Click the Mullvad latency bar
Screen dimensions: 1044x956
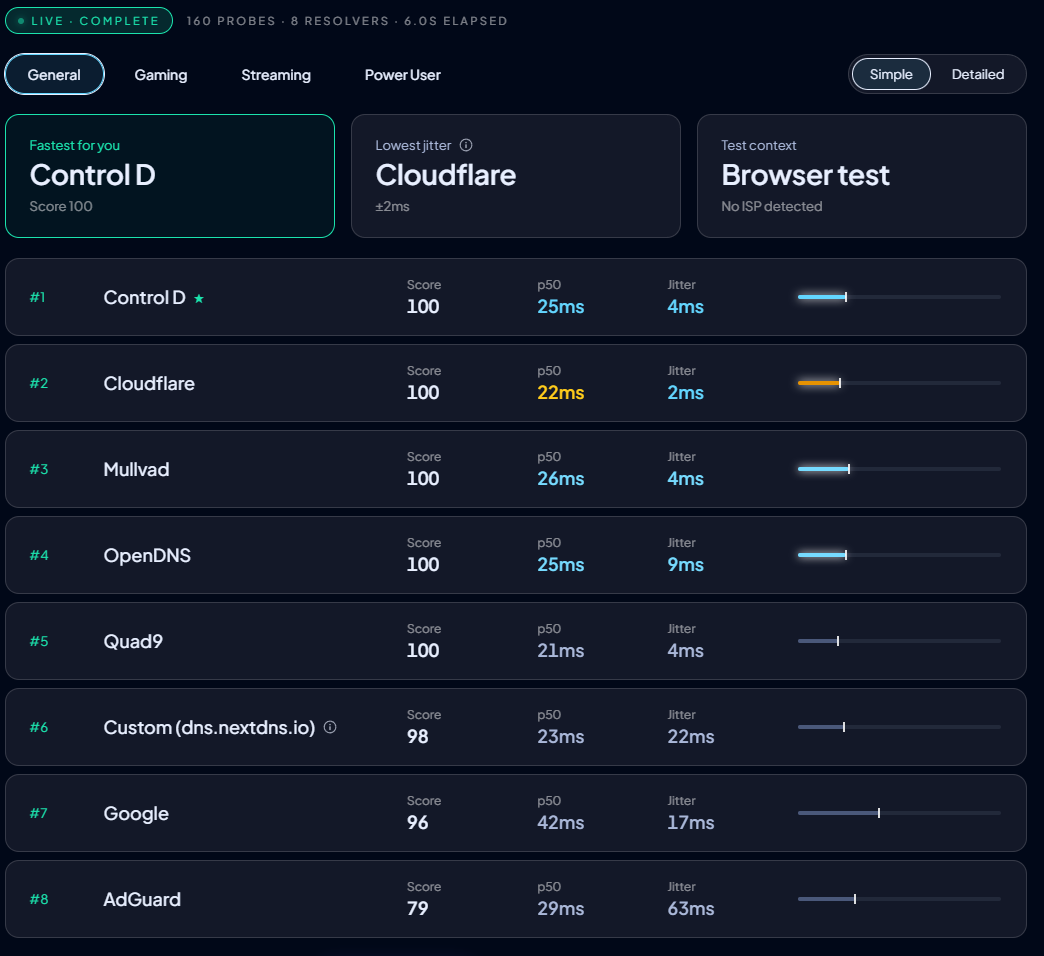tap(899, 469)
